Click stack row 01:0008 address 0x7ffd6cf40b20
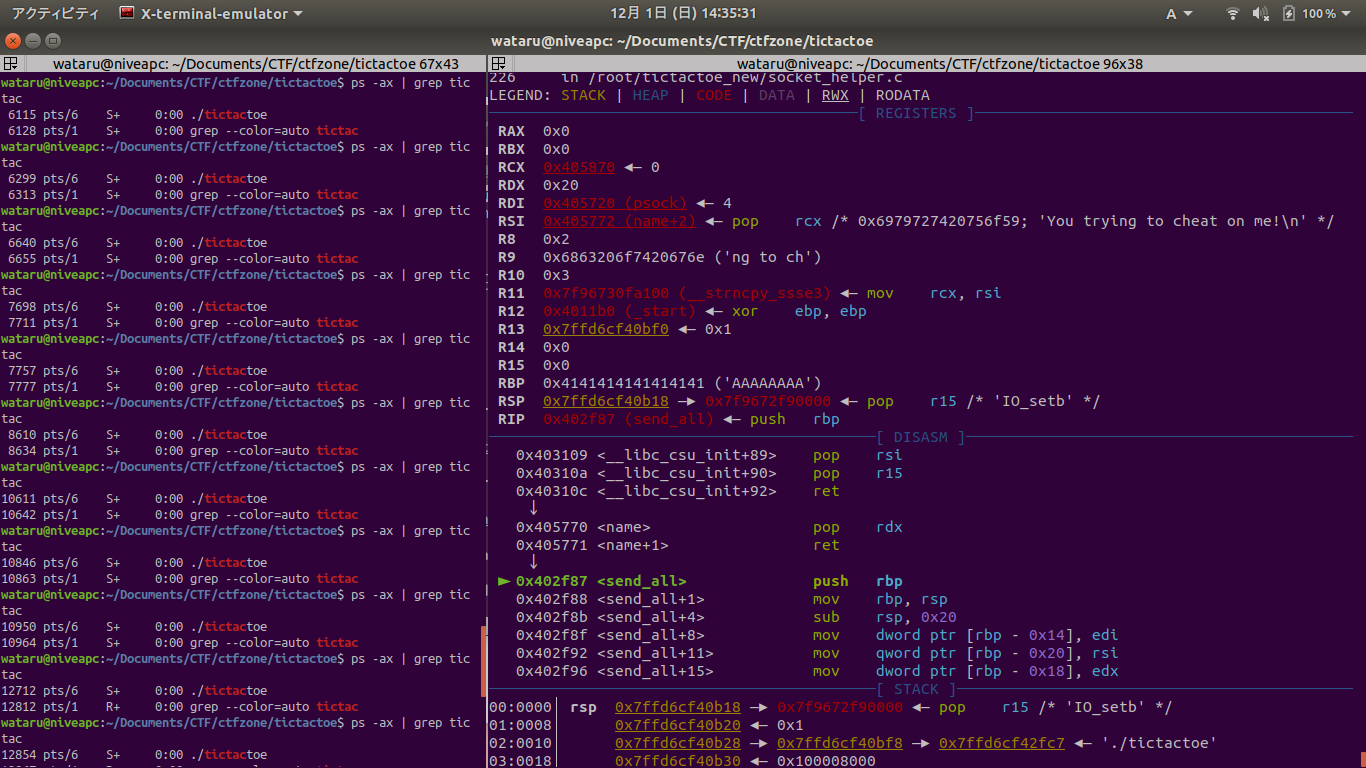The image size is (1366, 768). (x=678, y=725)
